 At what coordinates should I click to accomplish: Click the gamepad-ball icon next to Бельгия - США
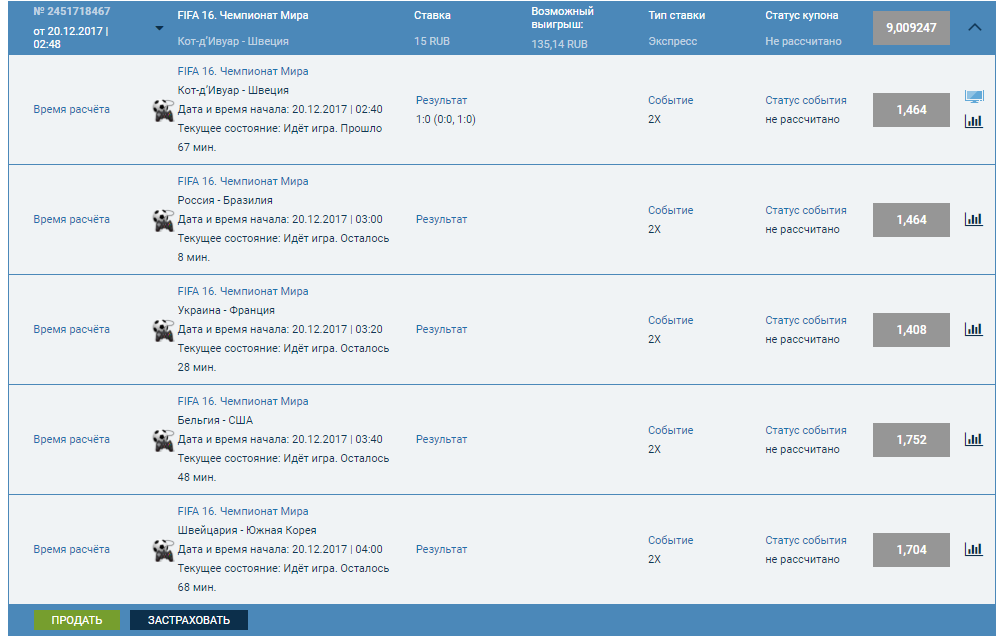163,440
